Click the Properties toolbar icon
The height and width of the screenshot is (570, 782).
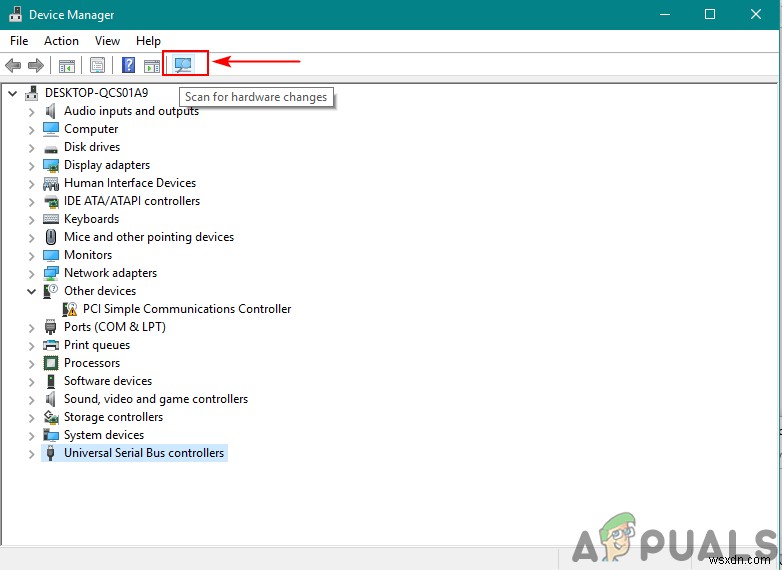pyautogui.click(x=97, y=65)
